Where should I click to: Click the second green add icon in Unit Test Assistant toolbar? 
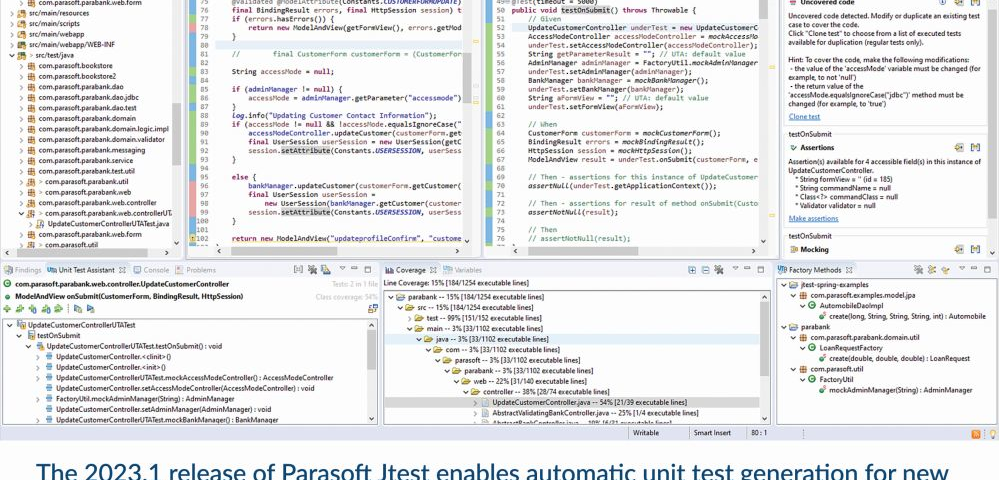click(20, 309)
